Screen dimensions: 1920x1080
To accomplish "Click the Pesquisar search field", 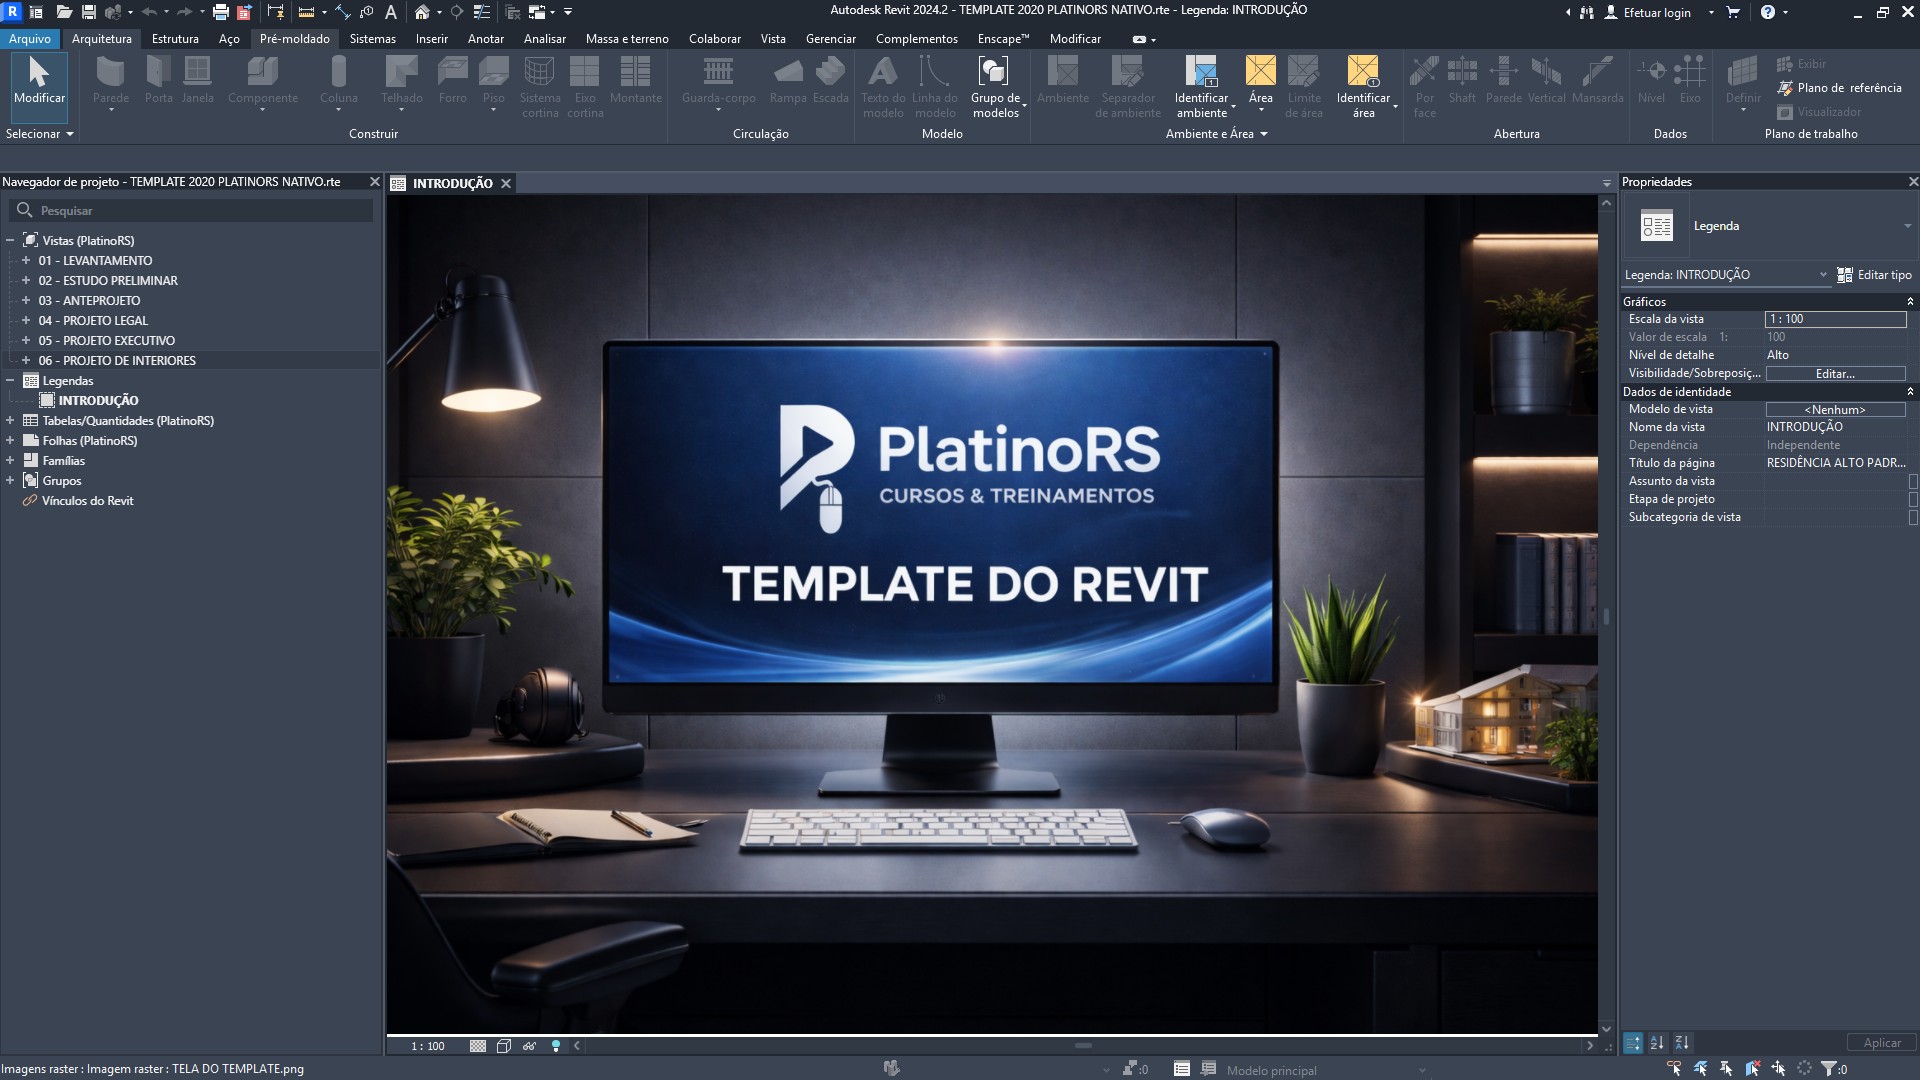I will pyautogui.click(x=191, y=211).
